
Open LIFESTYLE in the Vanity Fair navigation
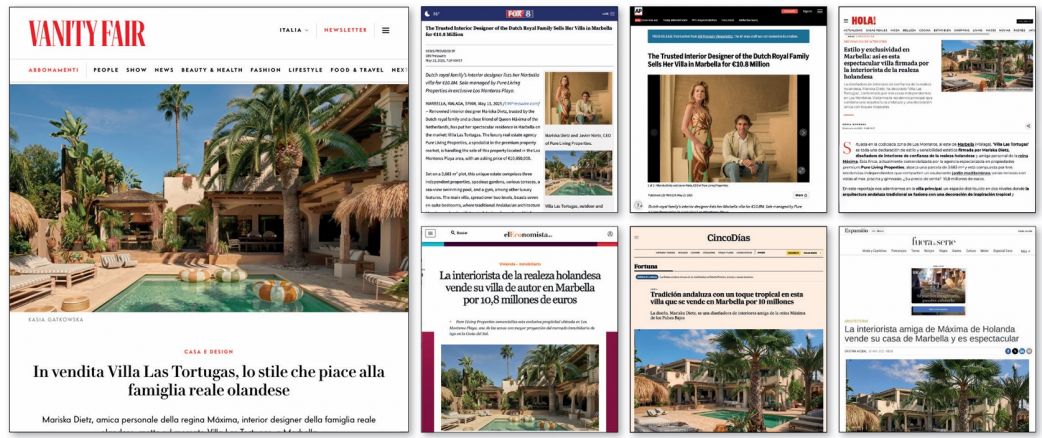point(306,70)
